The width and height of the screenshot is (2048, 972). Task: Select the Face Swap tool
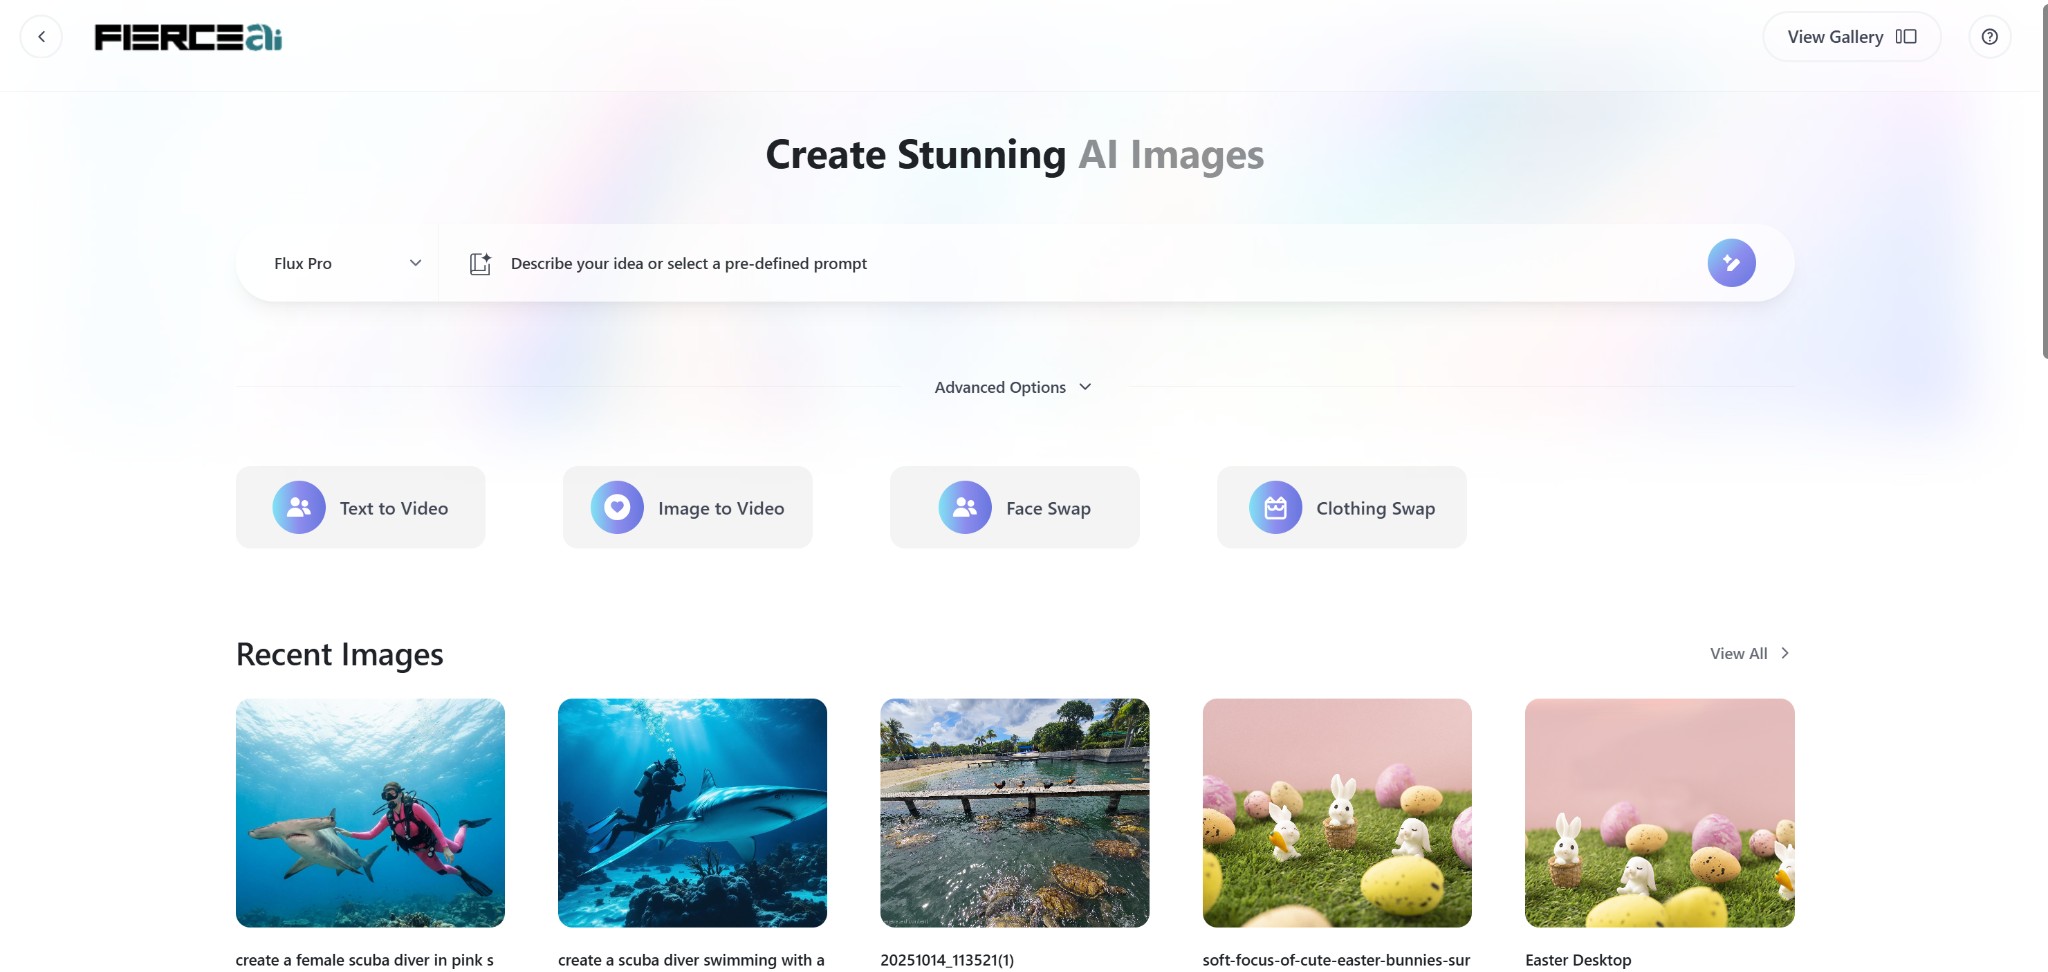pyautogui.click(x=1014, y=508)
